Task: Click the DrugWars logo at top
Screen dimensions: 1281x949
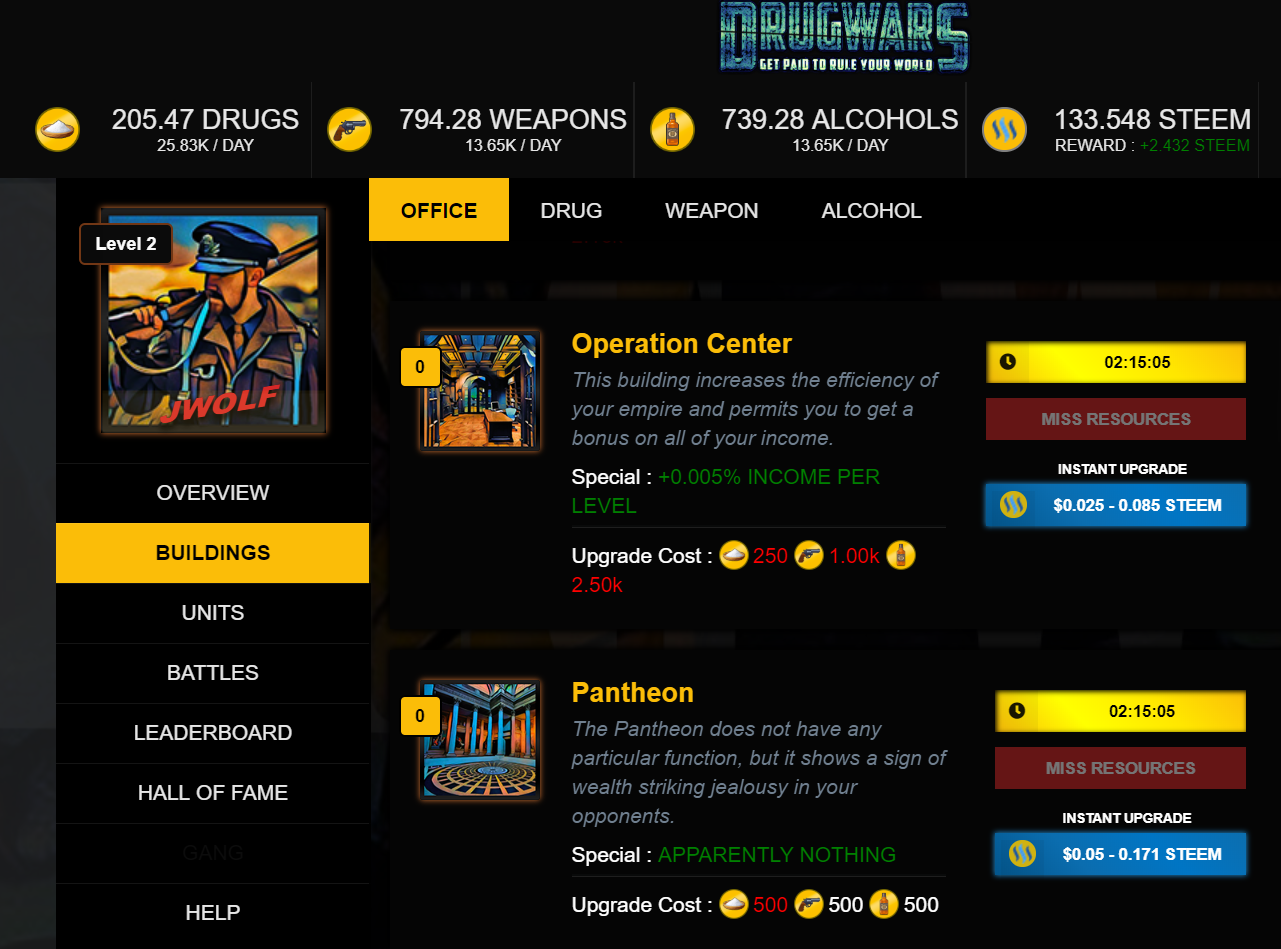Action: pos(844,37)
